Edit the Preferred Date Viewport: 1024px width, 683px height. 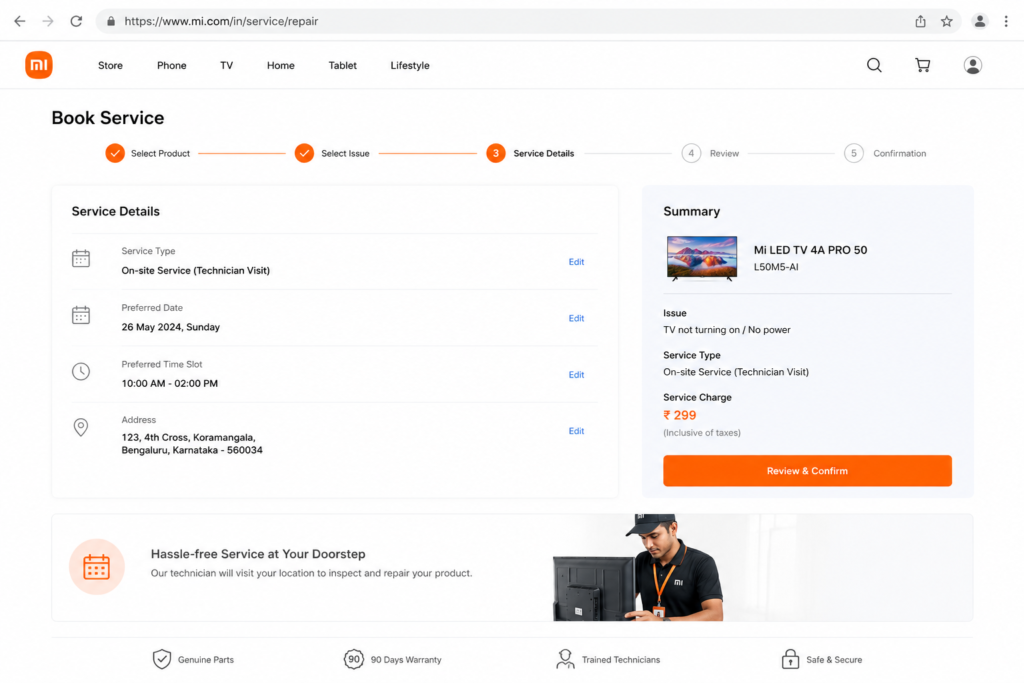[x=576, y=318]
